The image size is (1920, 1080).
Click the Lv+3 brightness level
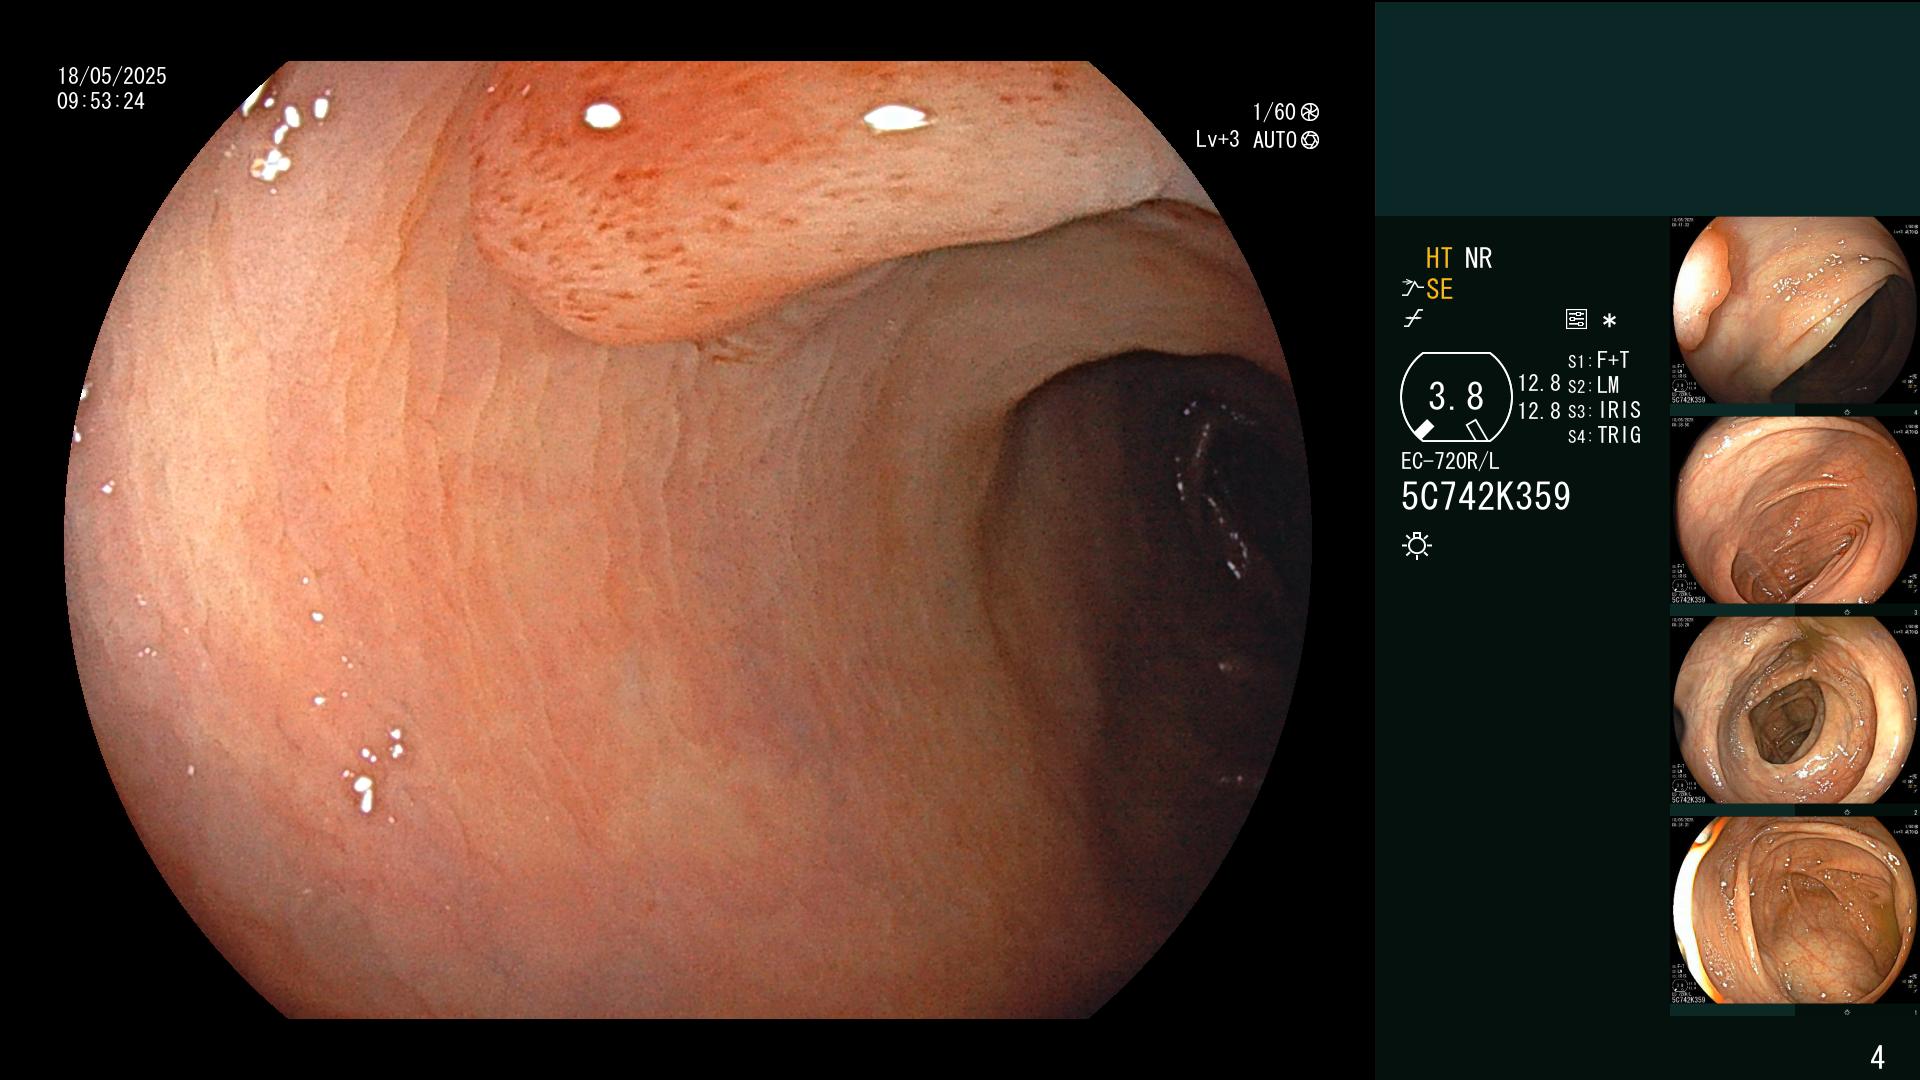(x=1217, y=140)
